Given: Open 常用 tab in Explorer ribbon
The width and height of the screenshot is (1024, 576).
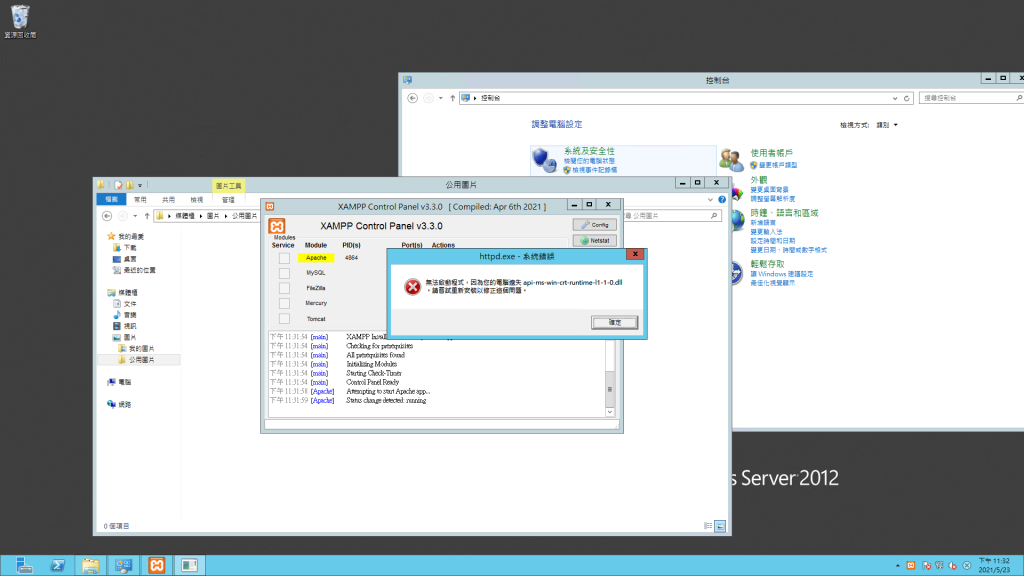Looking at the screenshot, I should pos(140,199).
